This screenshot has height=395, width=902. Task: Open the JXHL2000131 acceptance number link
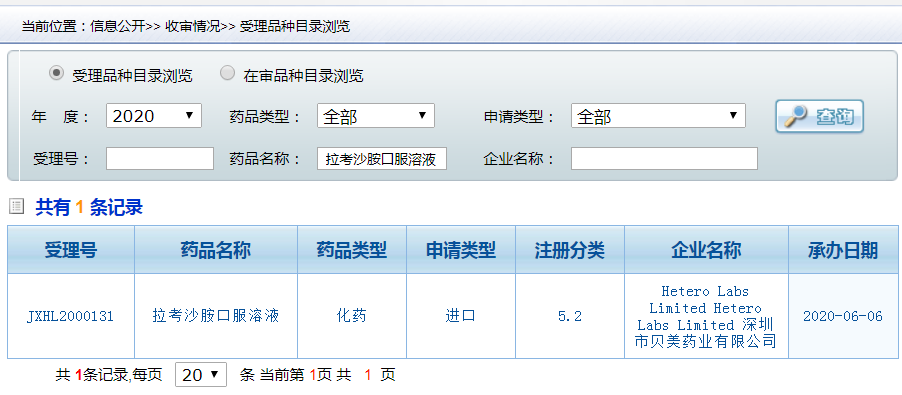coord(70,316)
